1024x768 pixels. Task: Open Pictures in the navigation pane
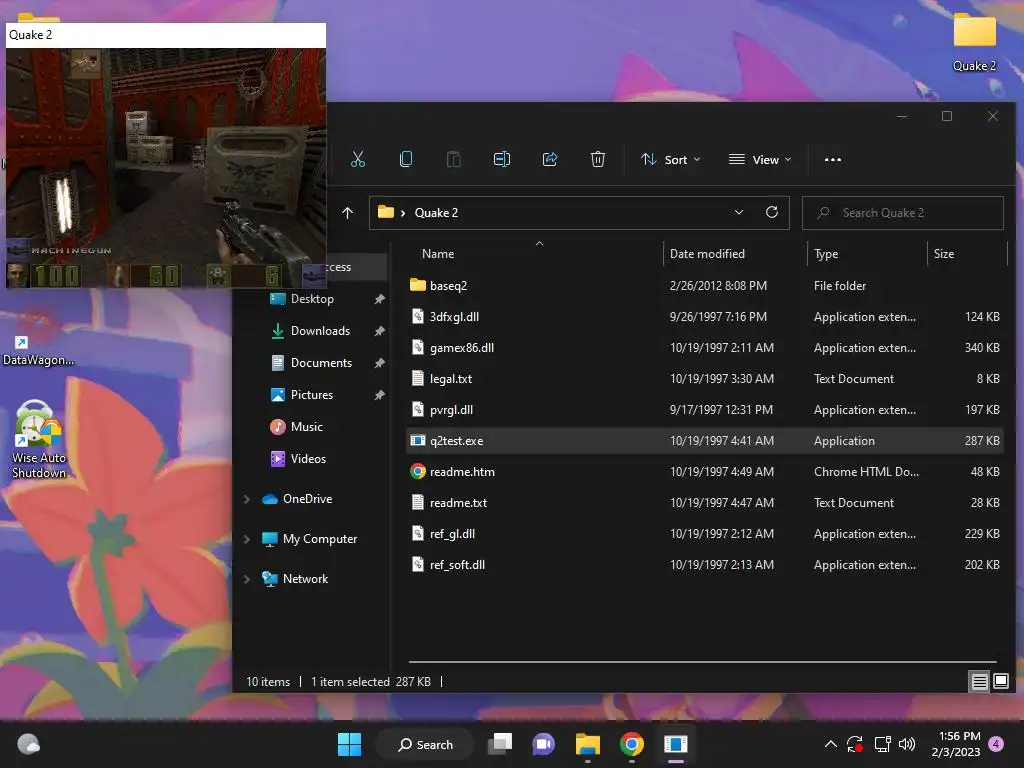312,395
